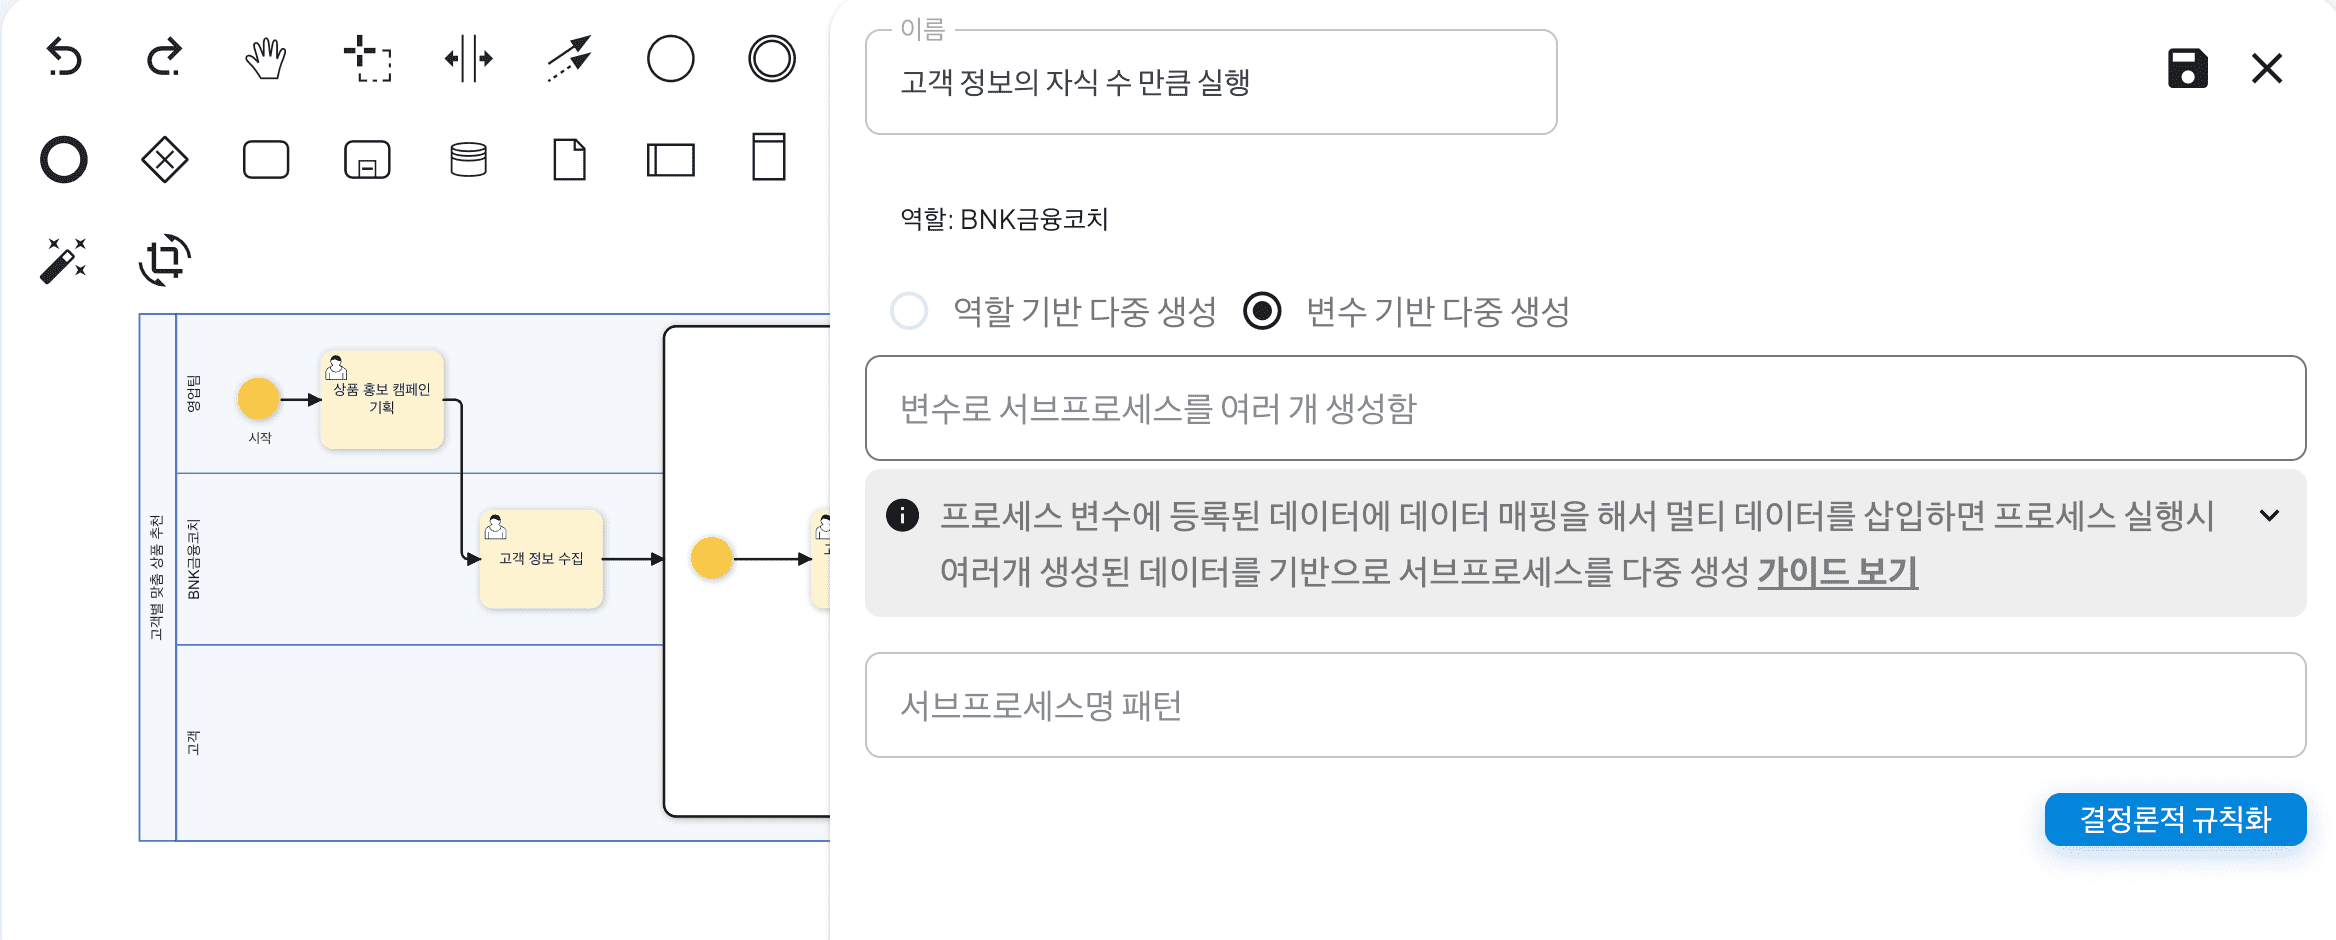Screen dimensions: 2336x940
Task: Select 역할 기반 다중 생성 radio option
Action: 909,311
